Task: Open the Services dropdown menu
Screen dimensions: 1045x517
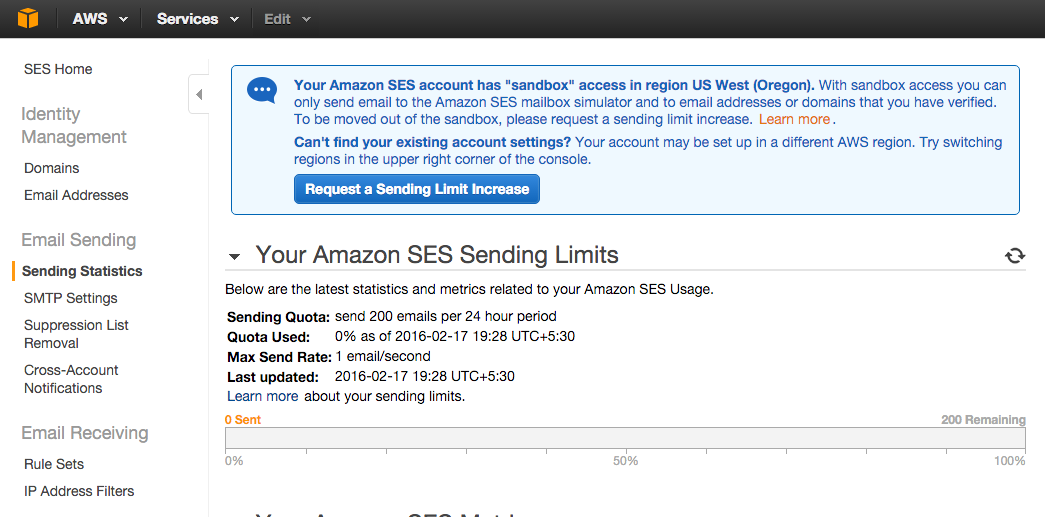Action: [x=197, y=19]
